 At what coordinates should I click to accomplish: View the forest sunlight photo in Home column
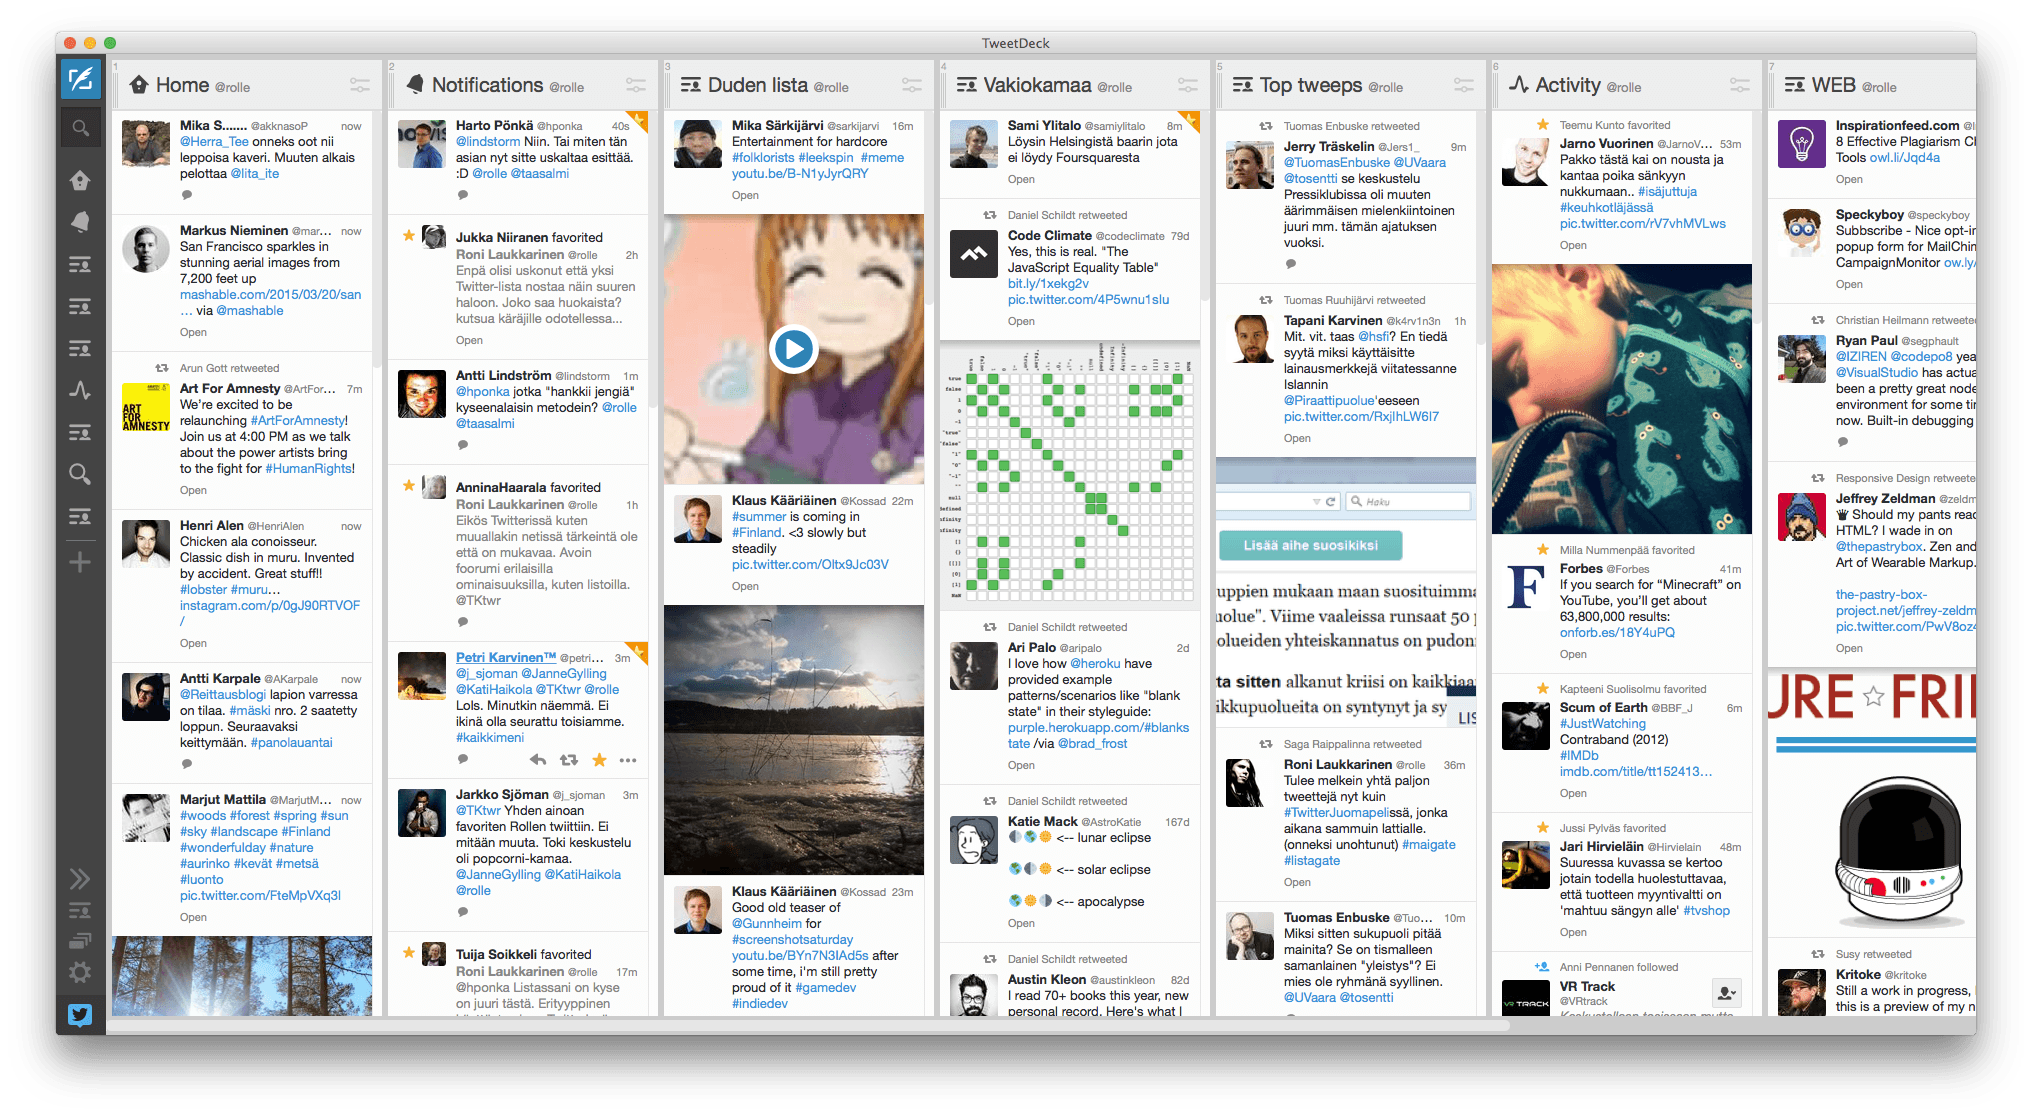coord(242,976)
